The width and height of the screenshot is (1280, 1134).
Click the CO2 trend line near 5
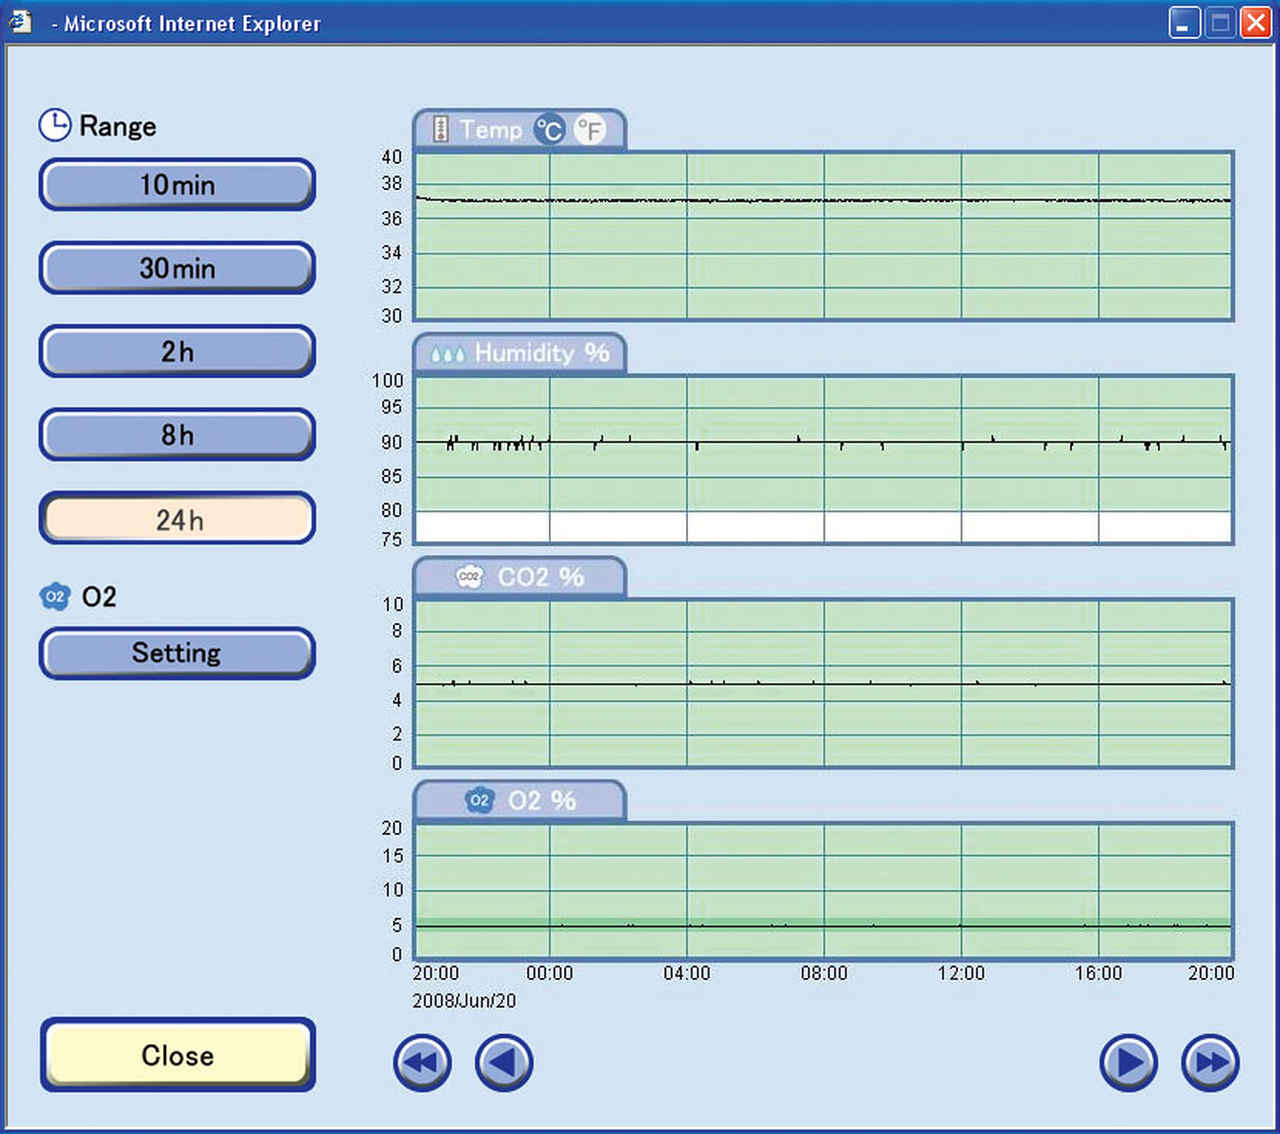823,684
